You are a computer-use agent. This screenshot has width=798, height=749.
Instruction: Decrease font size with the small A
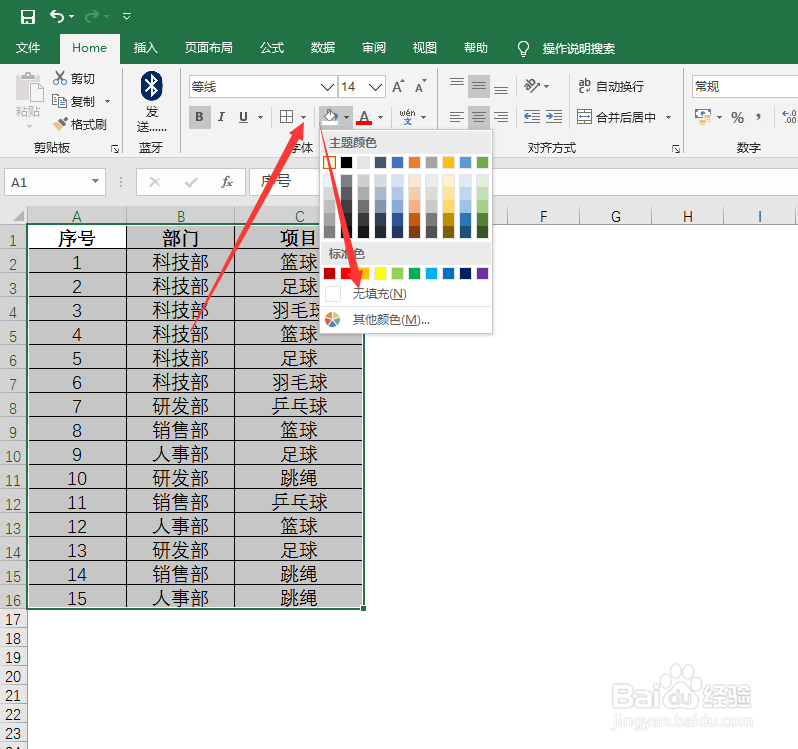(x=420, y=87)
